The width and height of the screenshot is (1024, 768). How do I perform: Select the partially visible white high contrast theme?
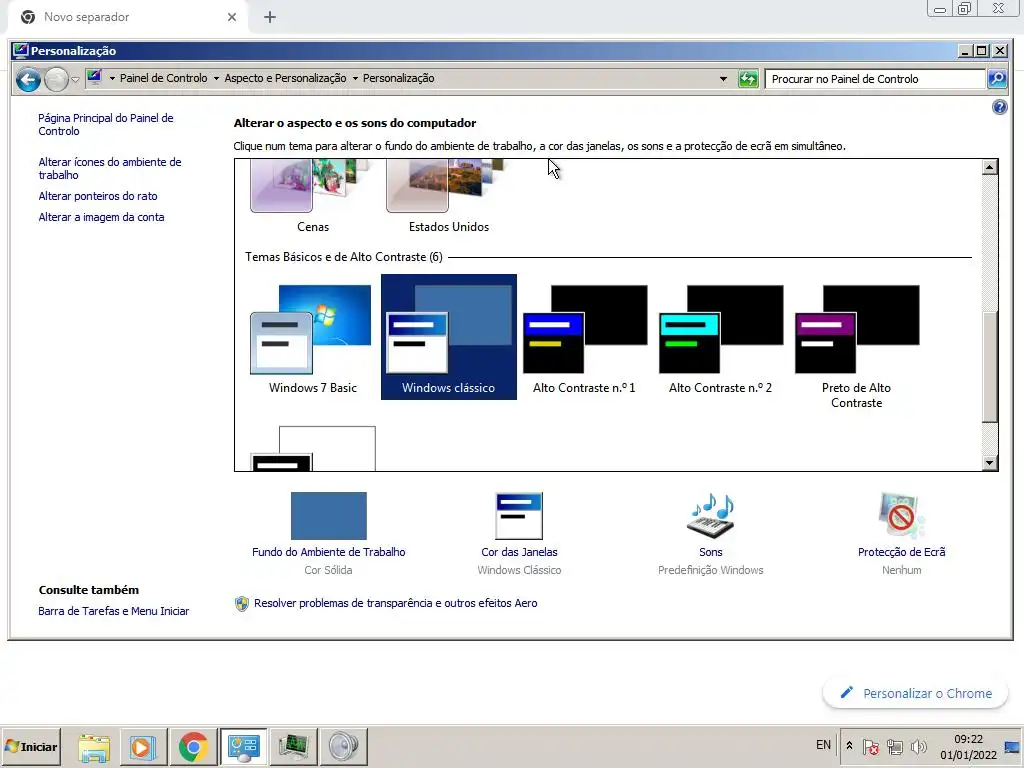point(313,448)
